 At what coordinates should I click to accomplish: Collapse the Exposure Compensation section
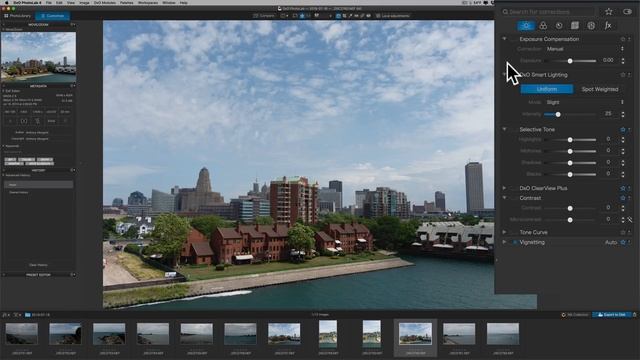click(504, 39)
